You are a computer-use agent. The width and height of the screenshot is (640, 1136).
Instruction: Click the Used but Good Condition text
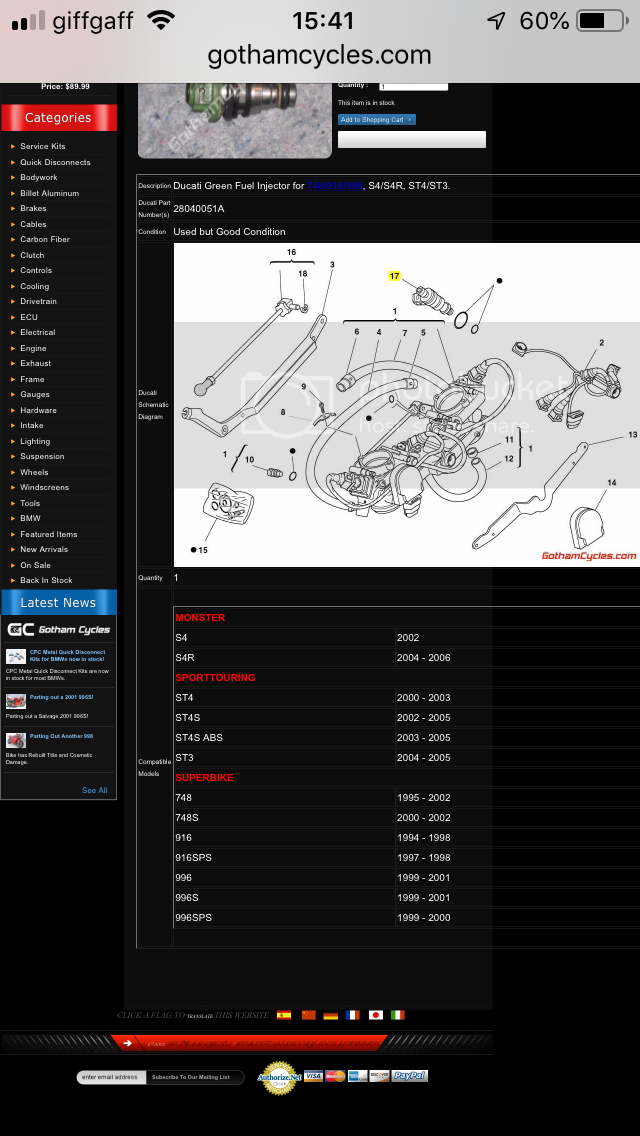229,232
